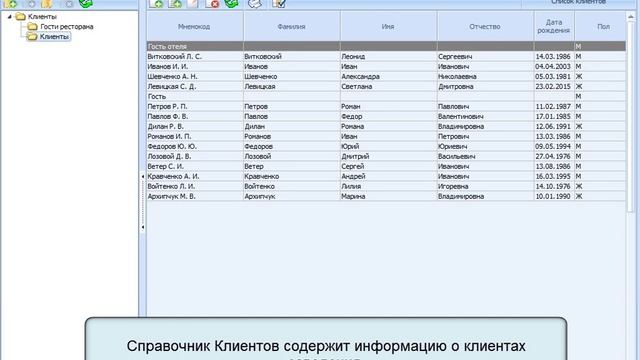The height and width of the screenshot is (360, 640).
Task: Select the Шевченко А. Н. row
Action: [386, 76]
